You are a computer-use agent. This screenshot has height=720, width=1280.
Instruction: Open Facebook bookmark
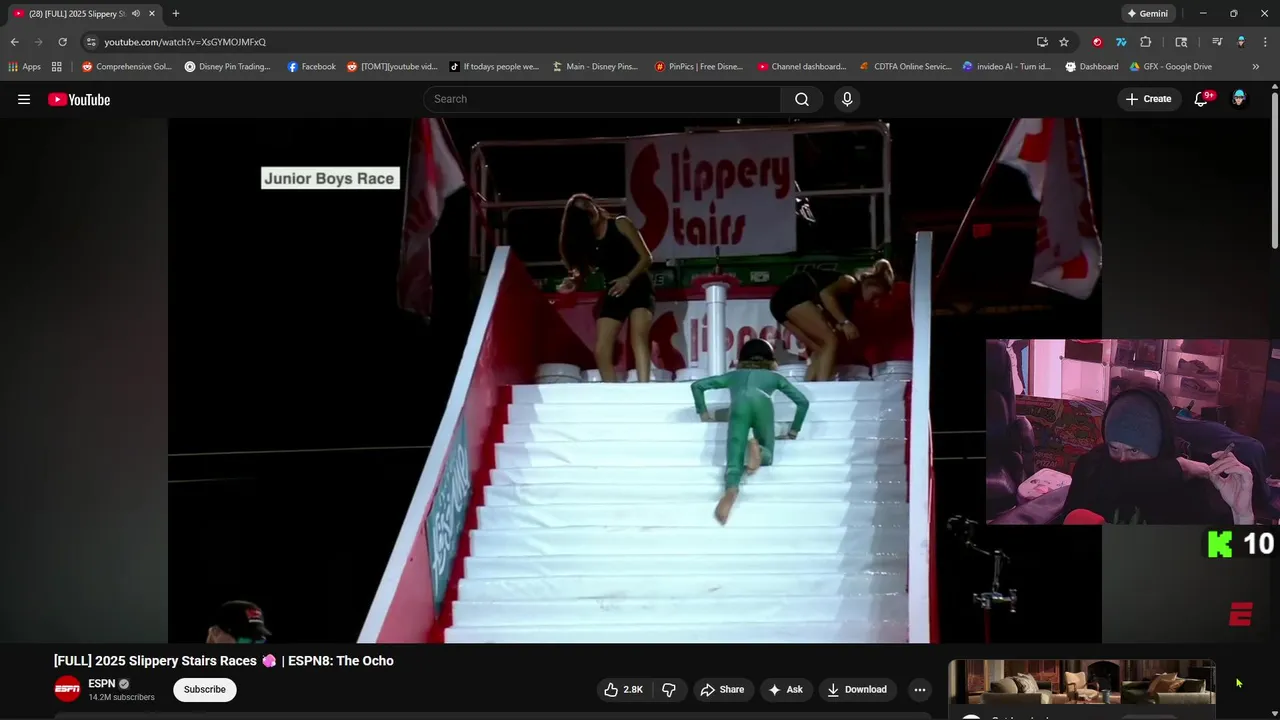click(x=311, y=67)
